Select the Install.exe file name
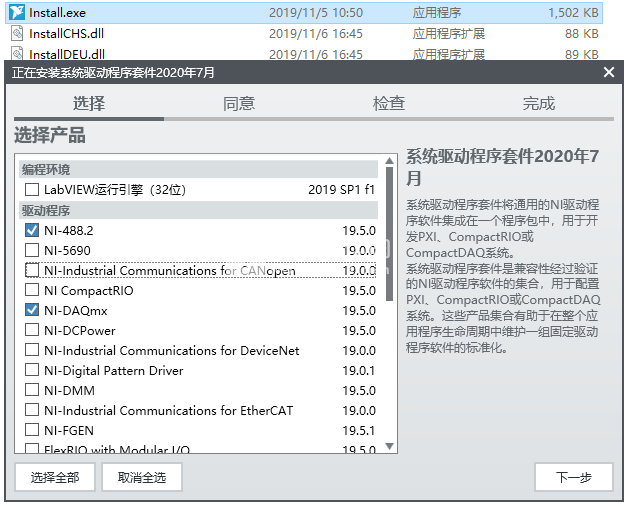This screenshot has height=513, width=632. click(x=57, y=12)
